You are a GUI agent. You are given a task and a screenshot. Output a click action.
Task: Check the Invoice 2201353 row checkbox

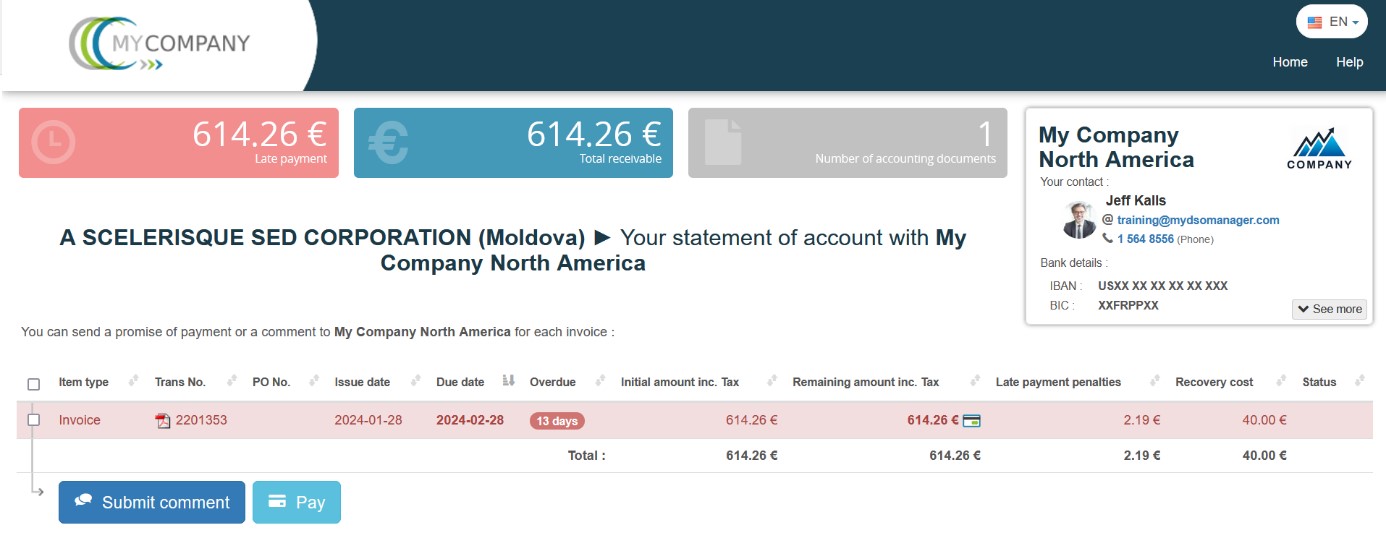[x=34, y=420]
